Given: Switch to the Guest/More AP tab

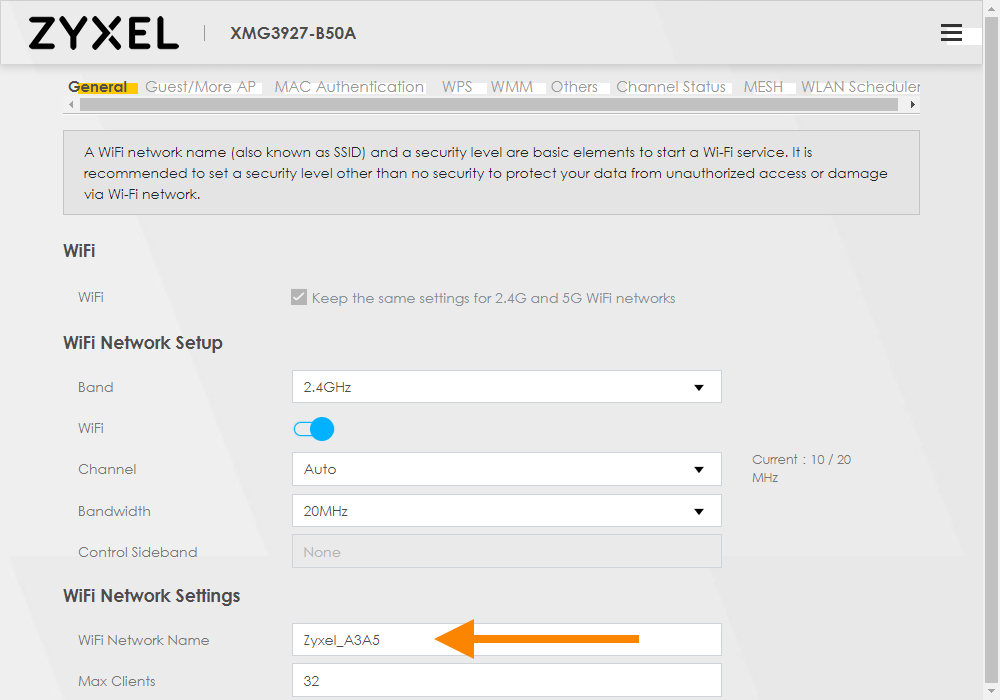Looking at the screenshot, I should click(x=201, y=87).
